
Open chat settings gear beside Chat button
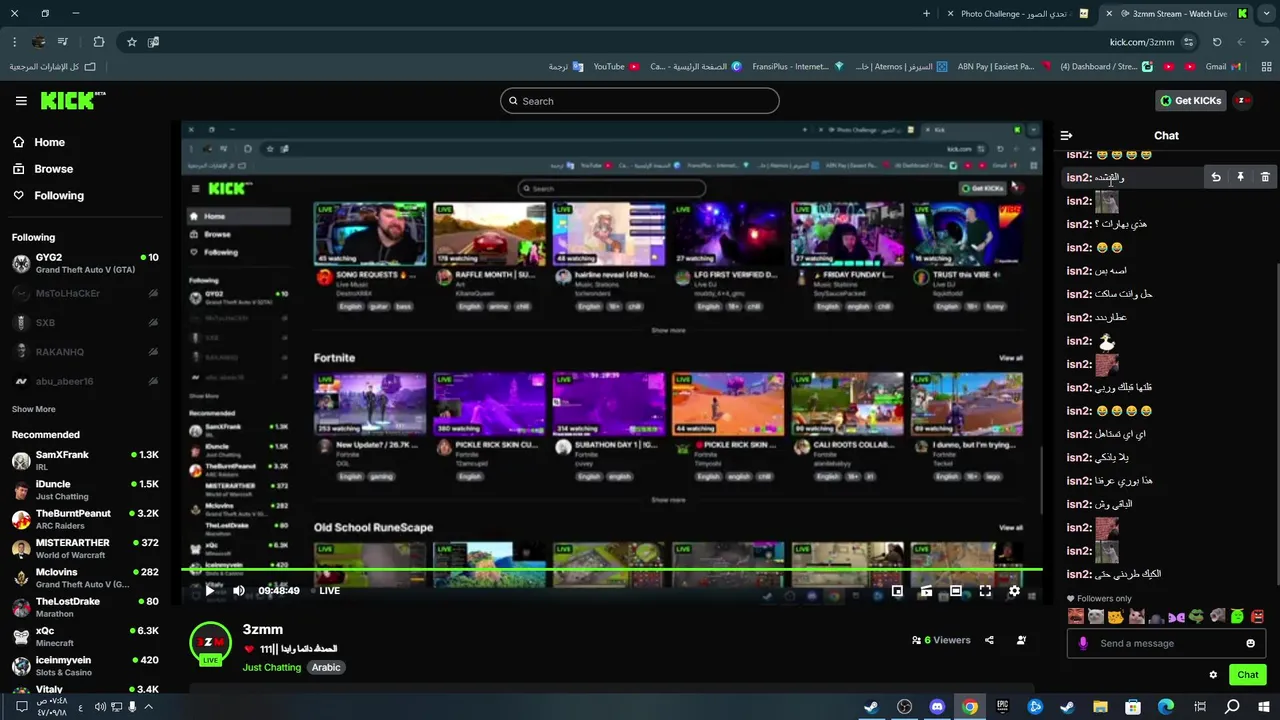tap(1213, 675)
